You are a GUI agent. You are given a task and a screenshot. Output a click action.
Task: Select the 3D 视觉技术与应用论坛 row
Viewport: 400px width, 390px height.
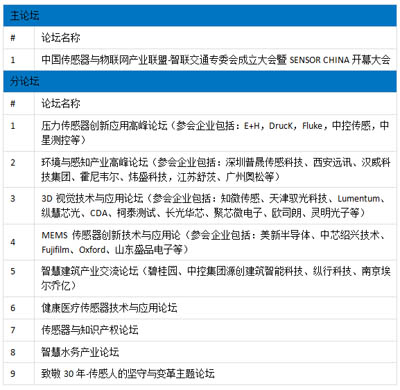click(x=200, y=206)
